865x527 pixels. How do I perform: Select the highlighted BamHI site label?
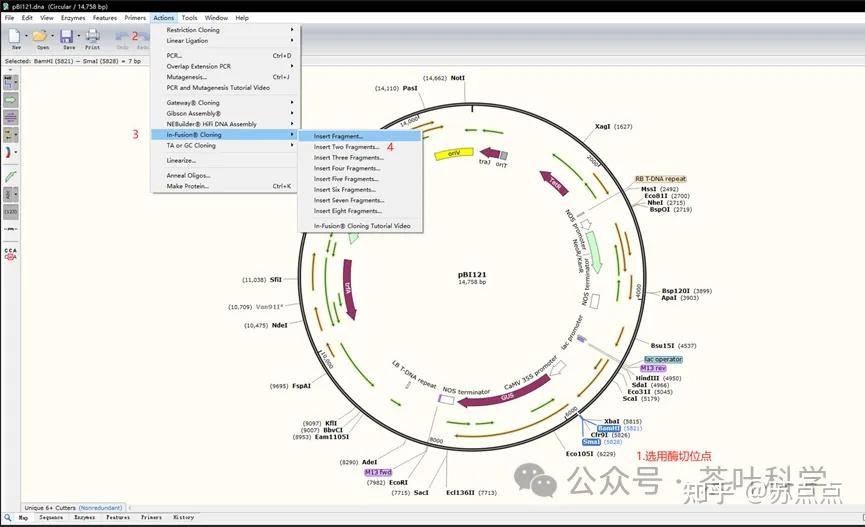tap(609, 428)
